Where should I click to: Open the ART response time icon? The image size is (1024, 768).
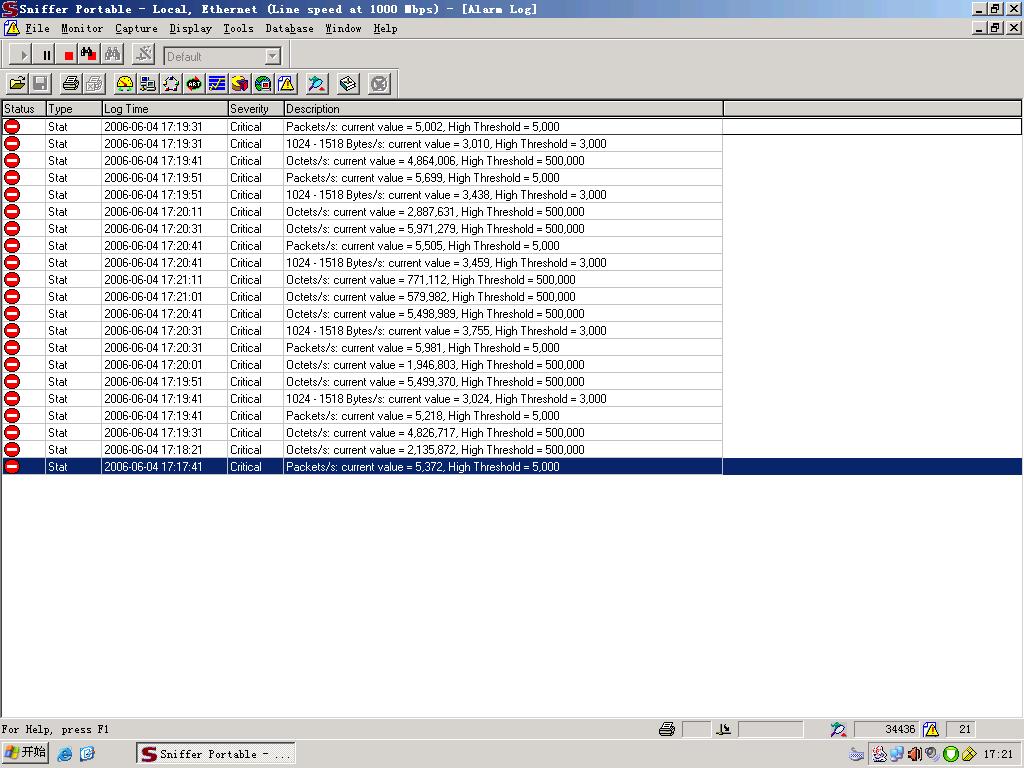(194, 84)
